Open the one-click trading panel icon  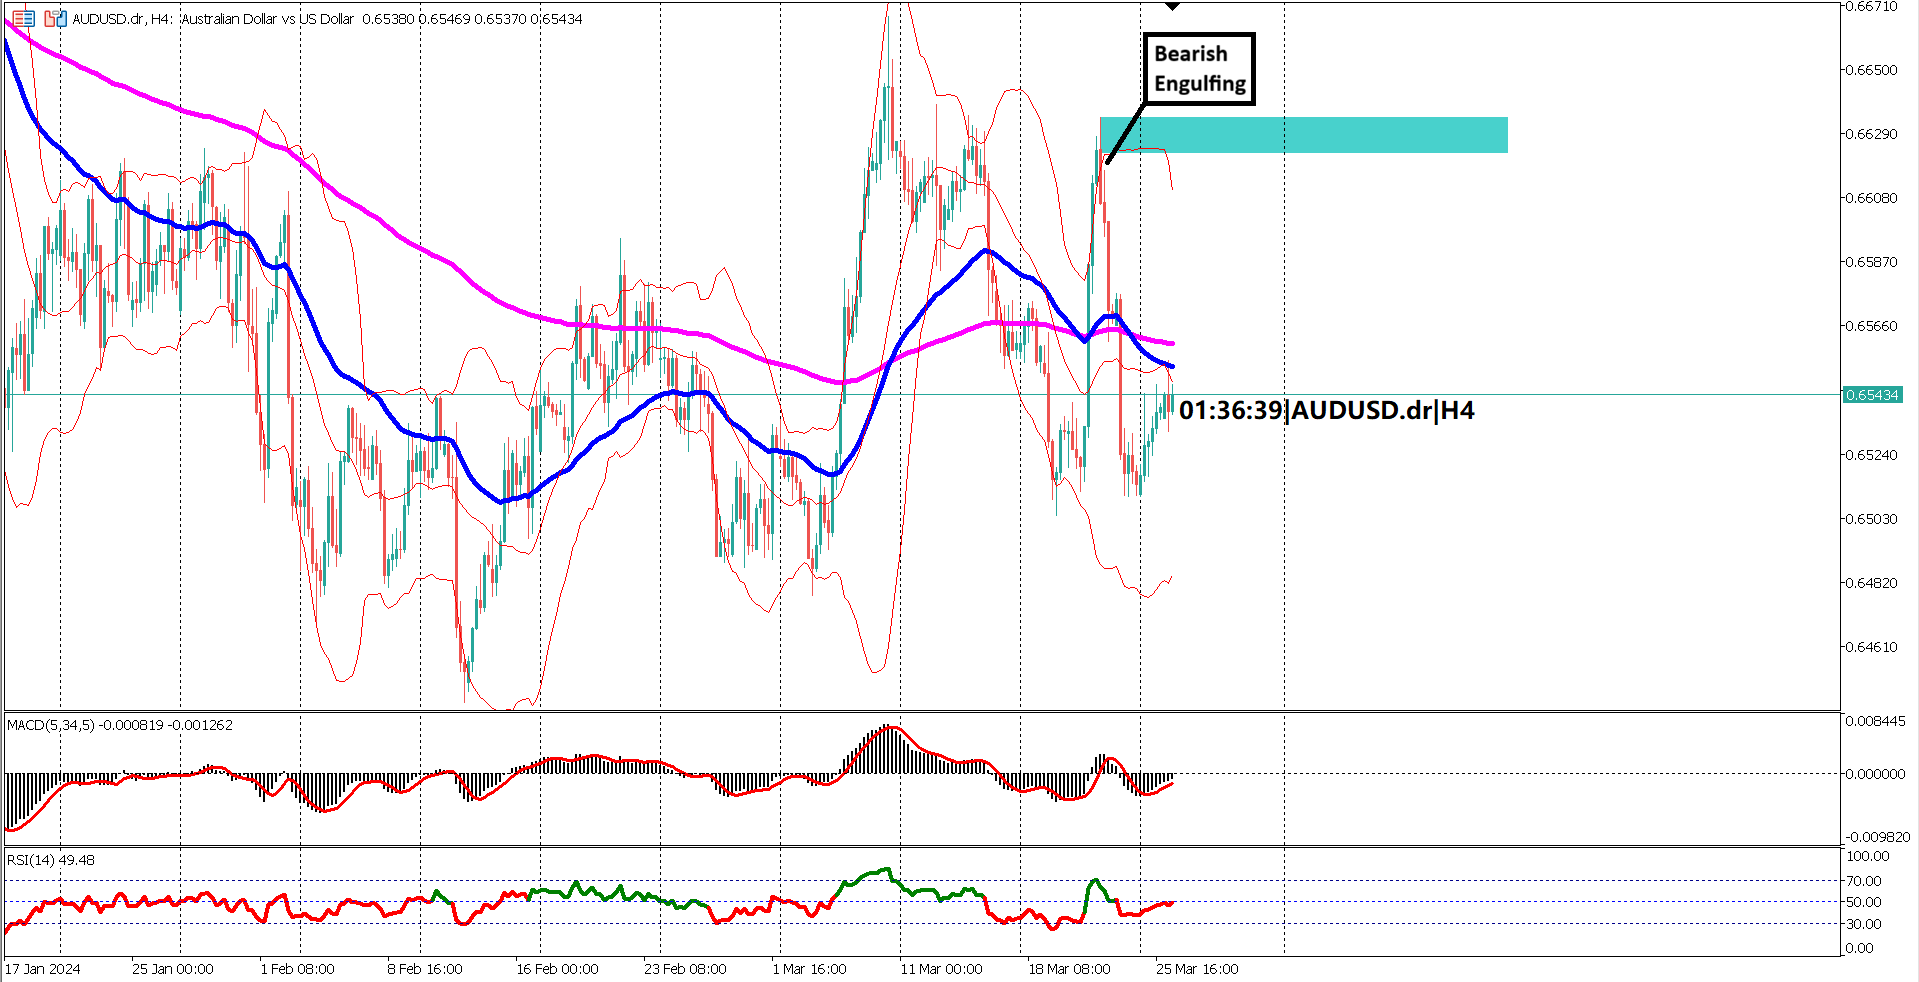[55, 18]
